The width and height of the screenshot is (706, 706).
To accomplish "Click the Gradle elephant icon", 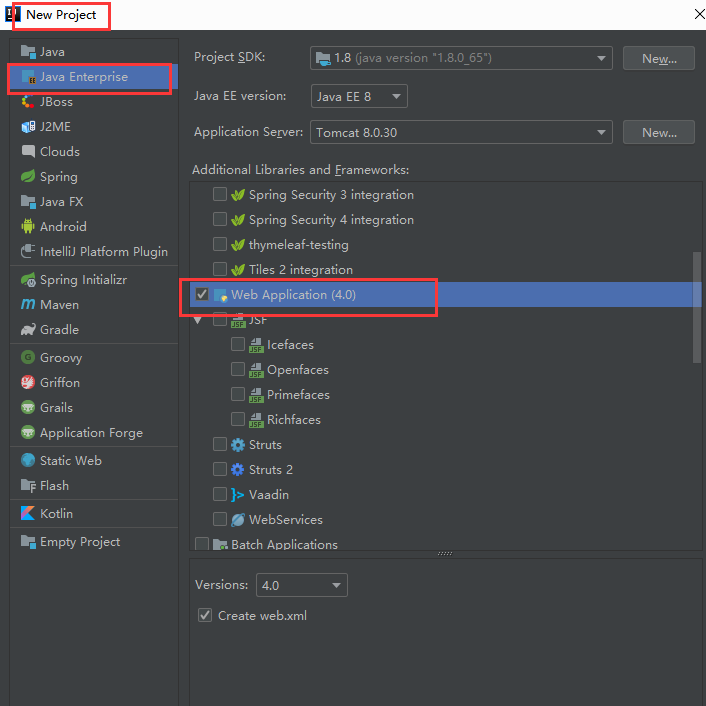I will 28,330.
